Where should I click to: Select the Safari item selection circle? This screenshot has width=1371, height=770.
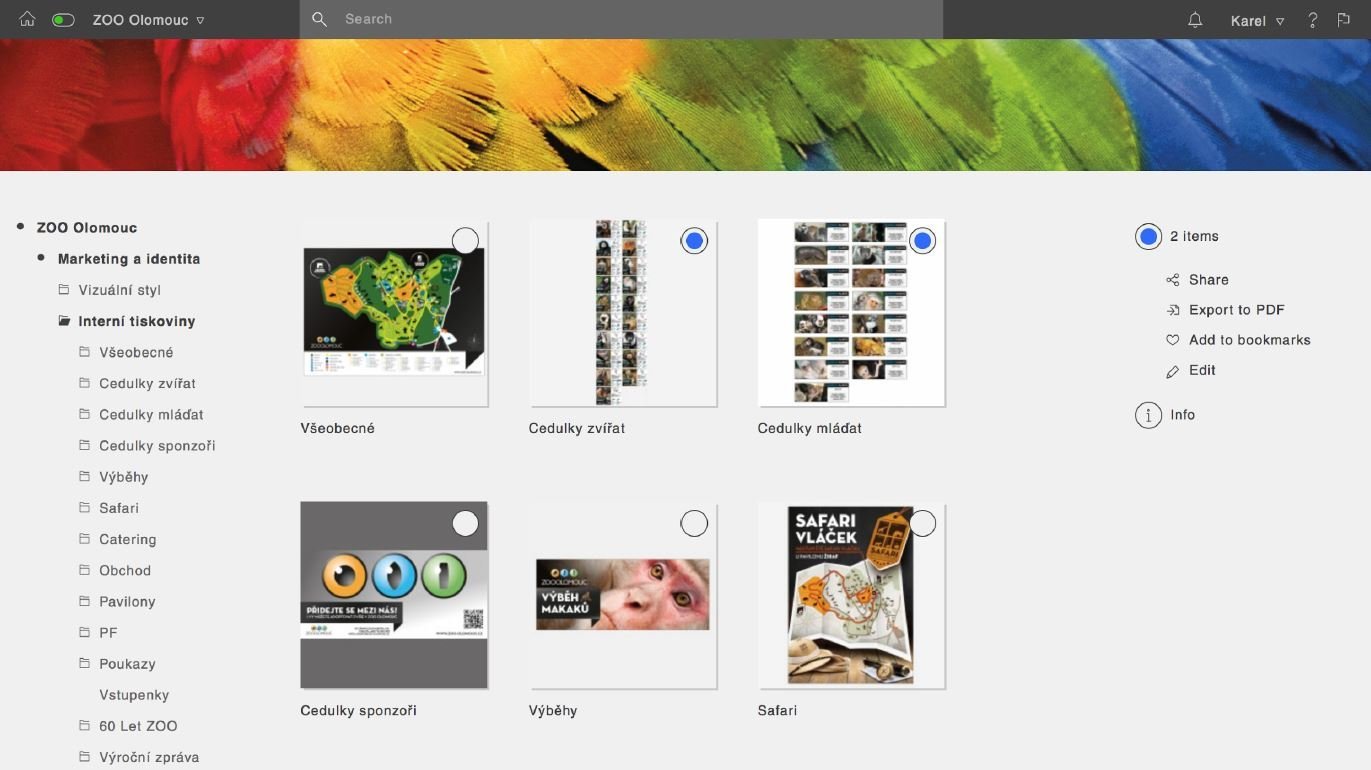pos(922,523)
